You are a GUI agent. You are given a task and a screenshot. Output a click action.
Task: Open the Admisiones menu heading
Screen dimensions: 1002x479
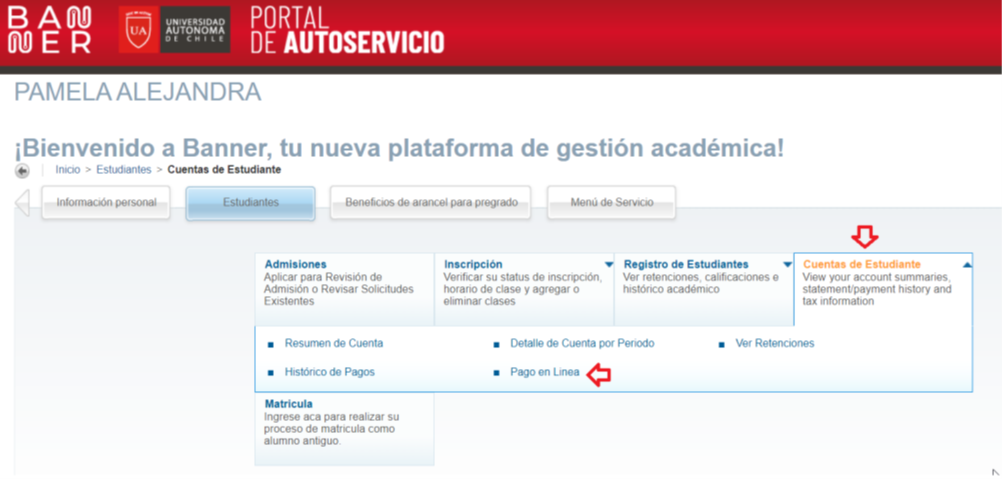295,264
